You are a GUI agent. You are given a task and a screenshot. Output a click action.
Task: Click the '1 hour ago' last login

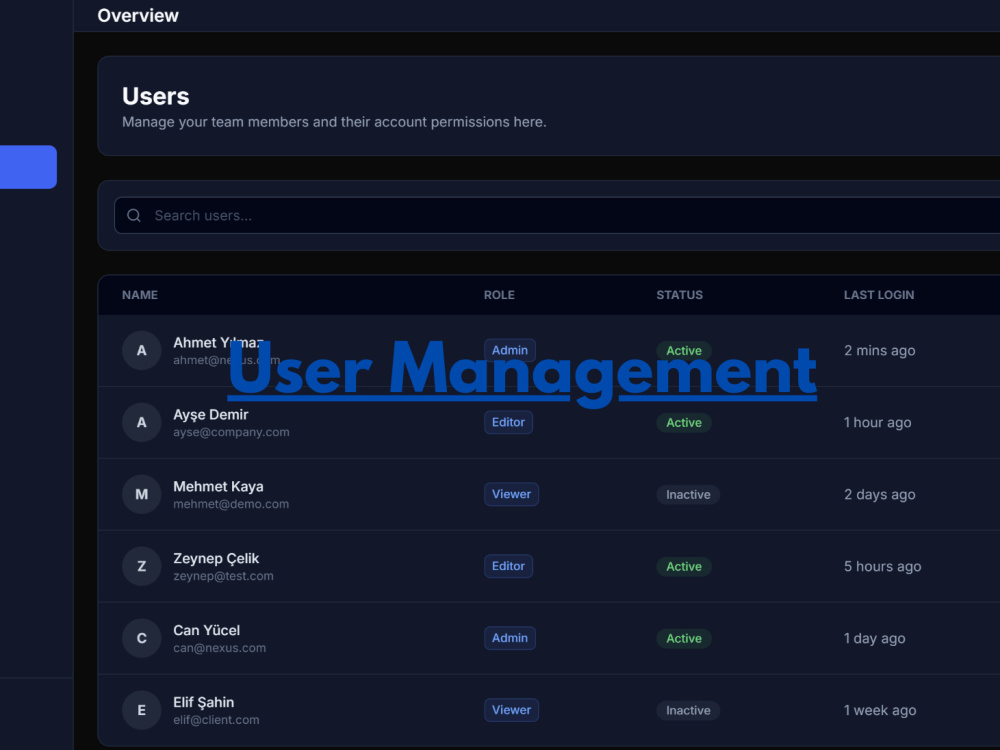pos(878,423)
